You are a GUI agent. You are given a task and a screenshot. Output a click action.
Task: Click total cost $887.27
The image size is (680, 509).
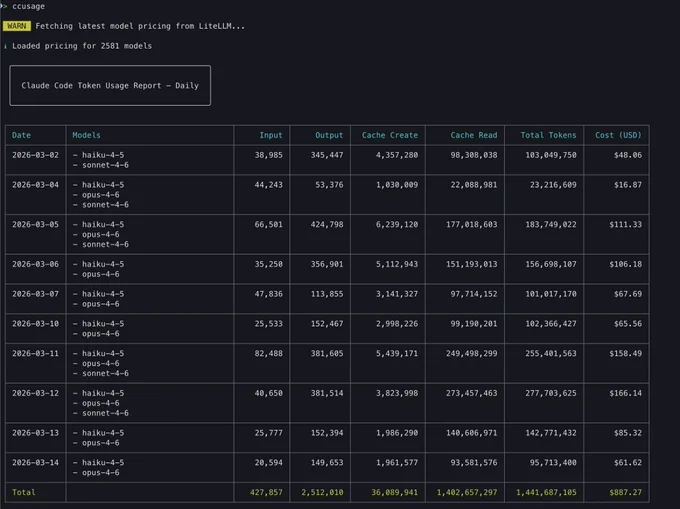pos(625,493)
